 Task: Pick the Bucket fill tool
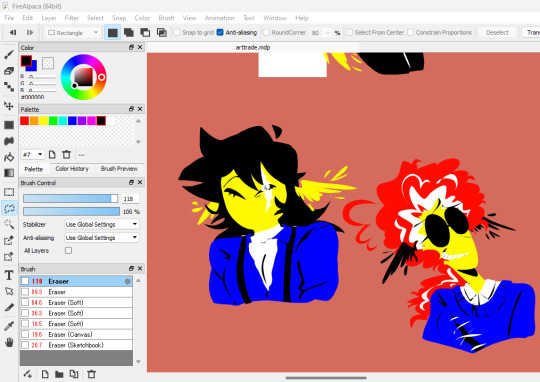9,157
